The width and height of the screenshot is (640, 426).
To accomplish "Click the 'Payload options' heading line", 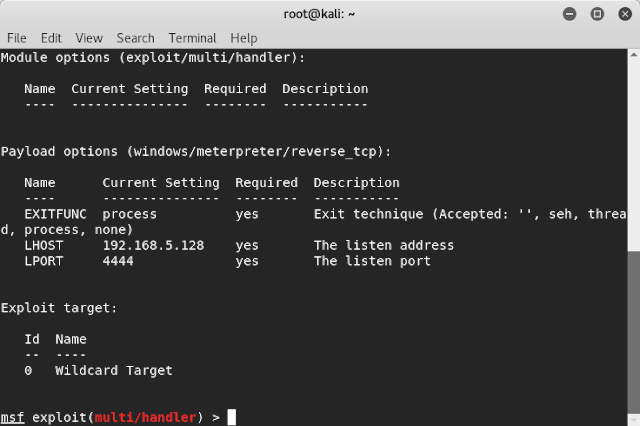I will pos(196,151).
